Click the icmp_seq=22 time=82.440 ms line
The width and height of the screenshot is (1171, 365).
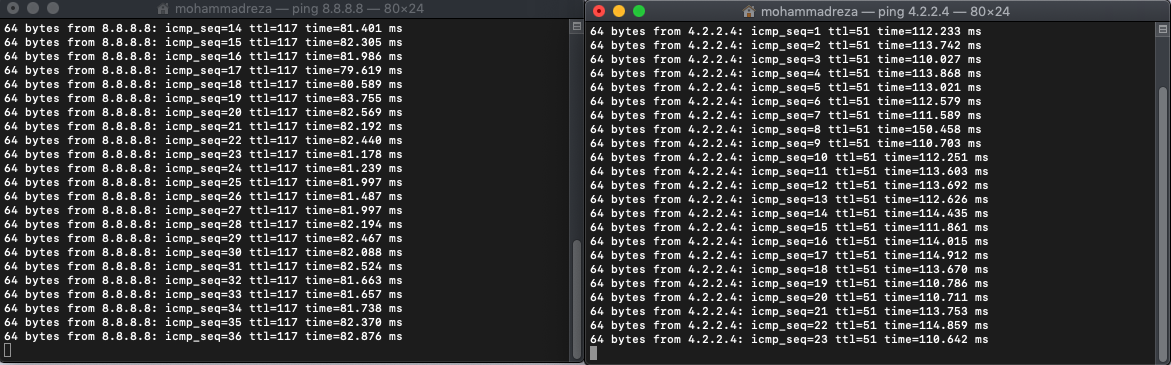point(203,140)
